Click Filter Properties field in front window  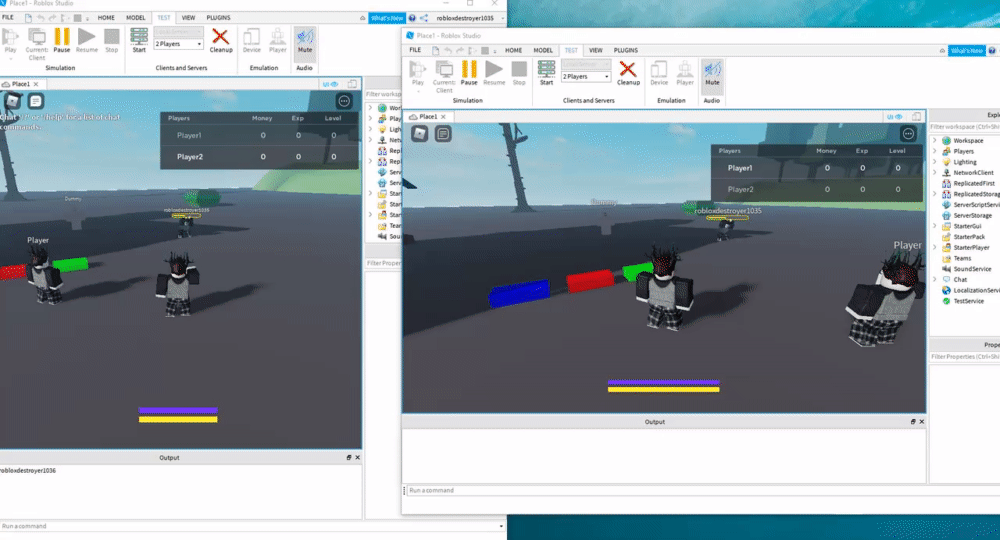pos(965,356)
